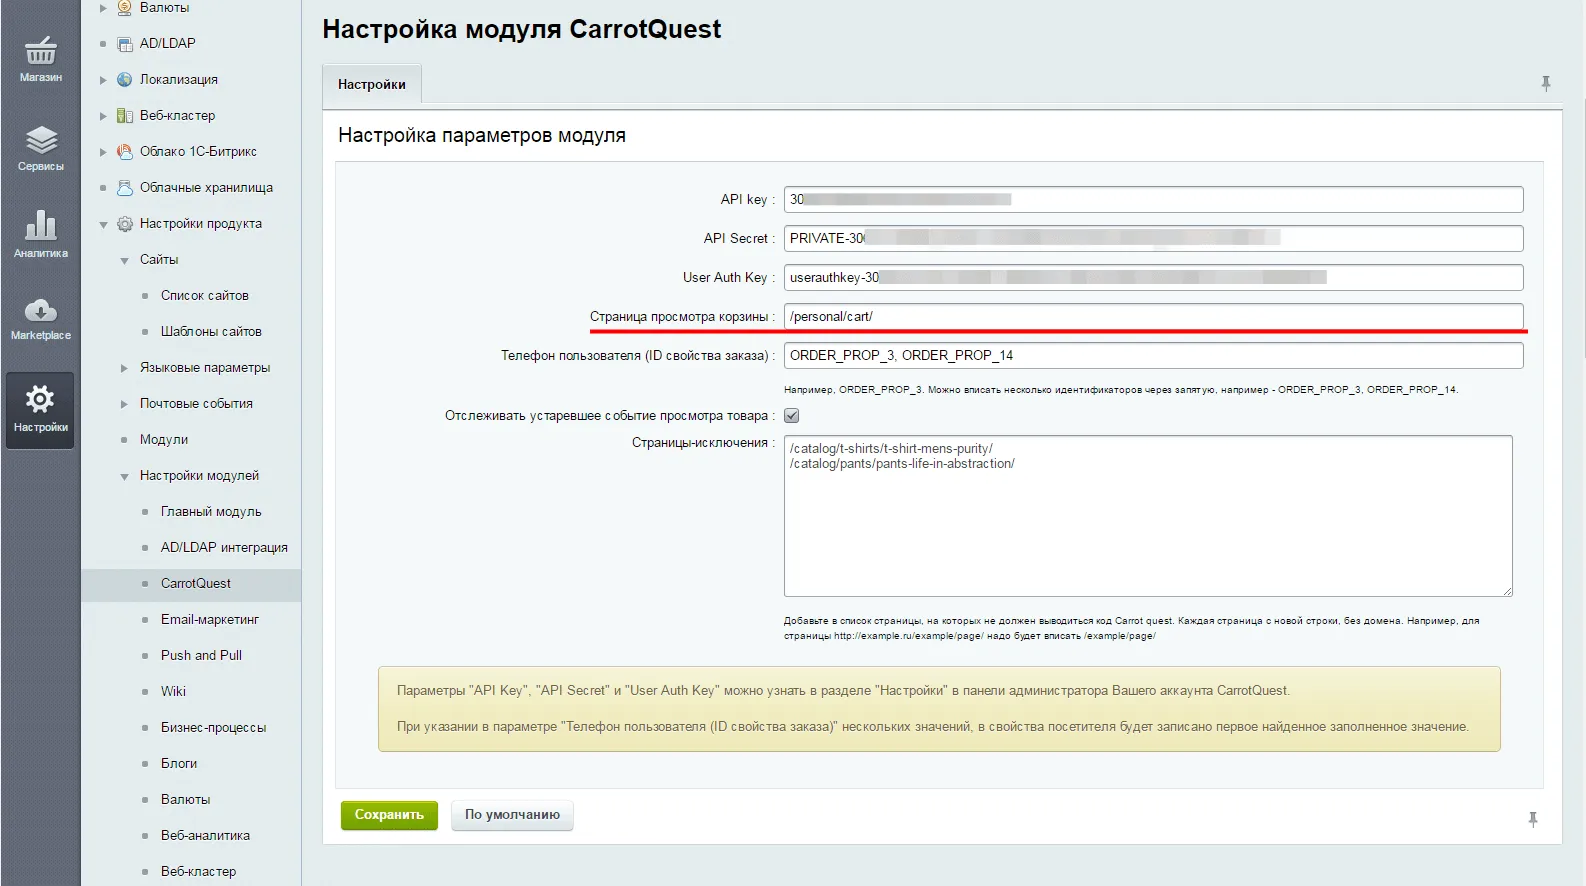Screen dimensions: 1586x886
Task: Open the Настройки section gear icon
Action: [x=40, y=399]
